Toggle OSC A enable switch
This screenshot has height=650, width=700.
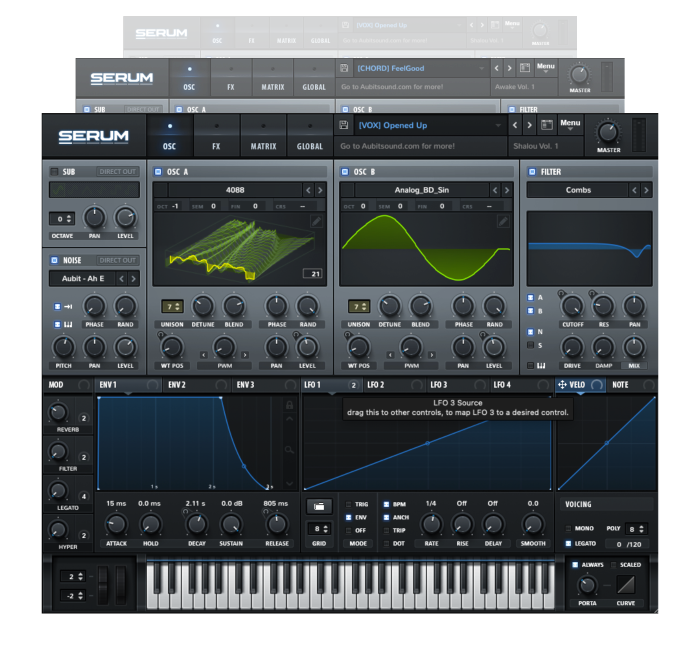point(158,172)
